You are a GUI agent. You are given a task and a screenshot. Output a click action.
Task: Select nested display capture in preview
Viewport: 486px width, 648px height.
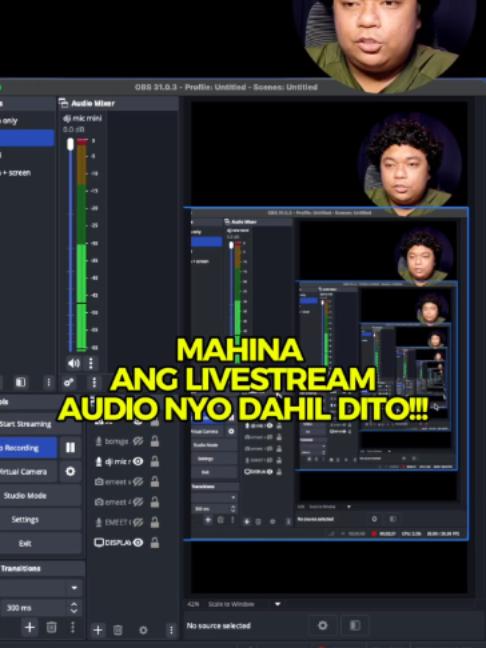point(326,374)
